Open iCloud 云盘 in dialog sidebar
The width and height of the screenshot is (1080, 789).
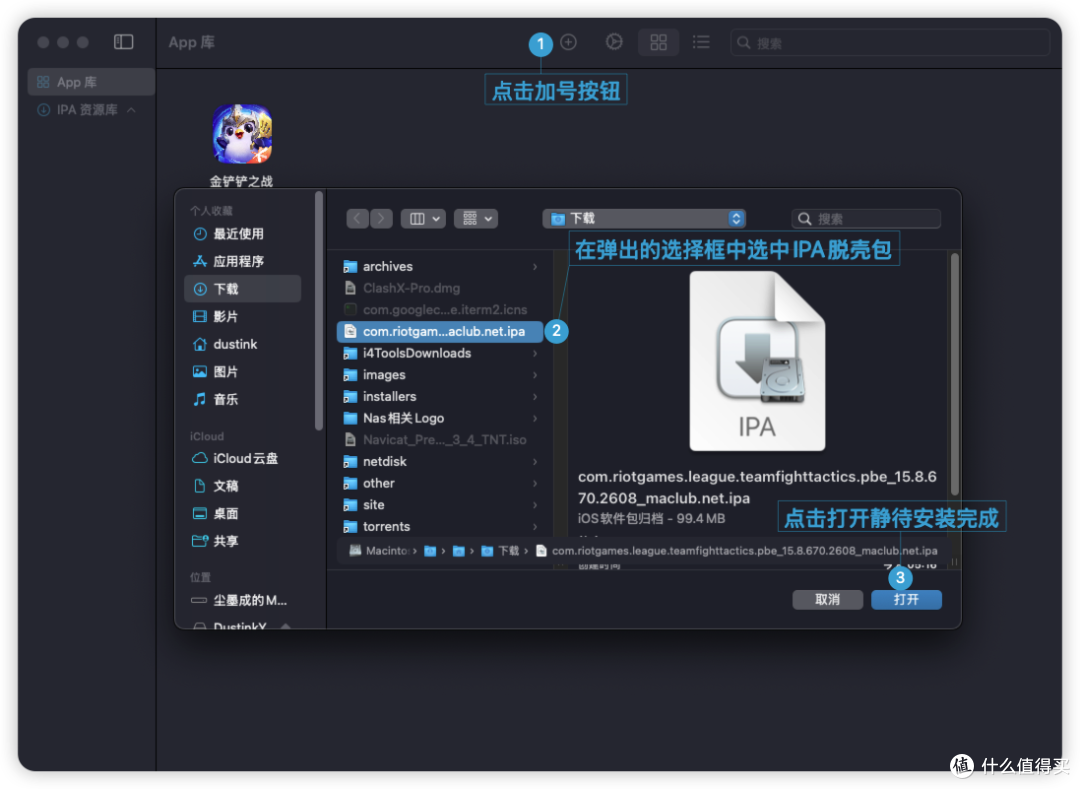pos(242,458)
